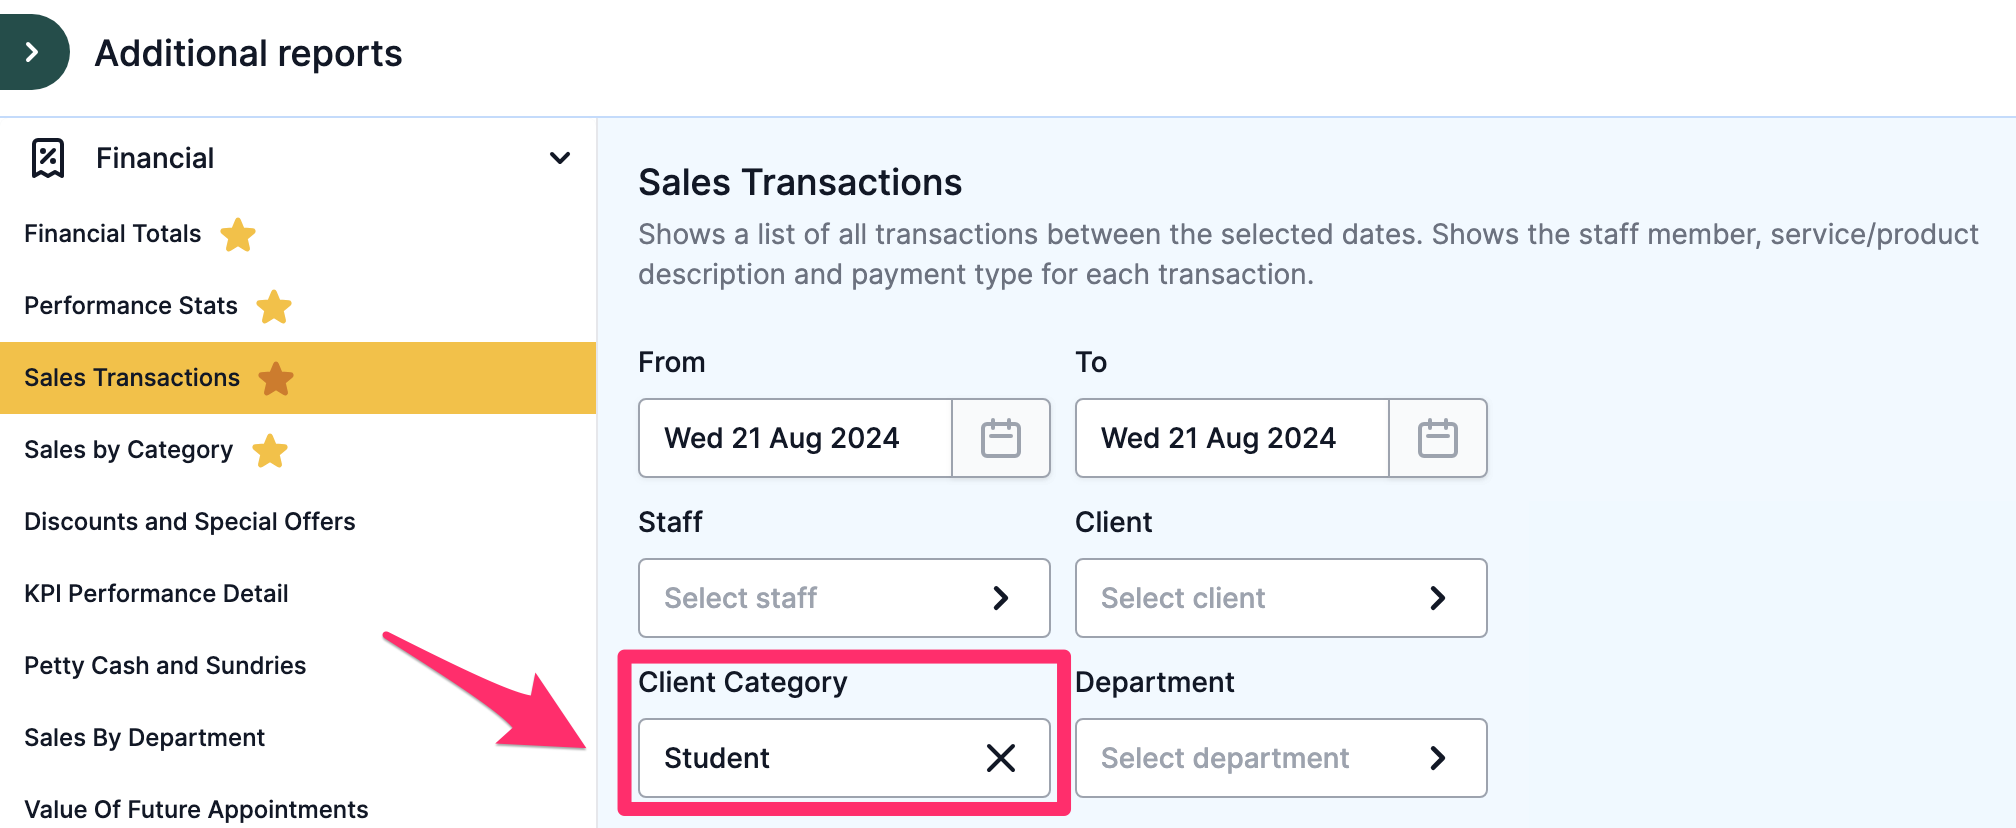Collapse the Financial section chevron

click(560, 158)
